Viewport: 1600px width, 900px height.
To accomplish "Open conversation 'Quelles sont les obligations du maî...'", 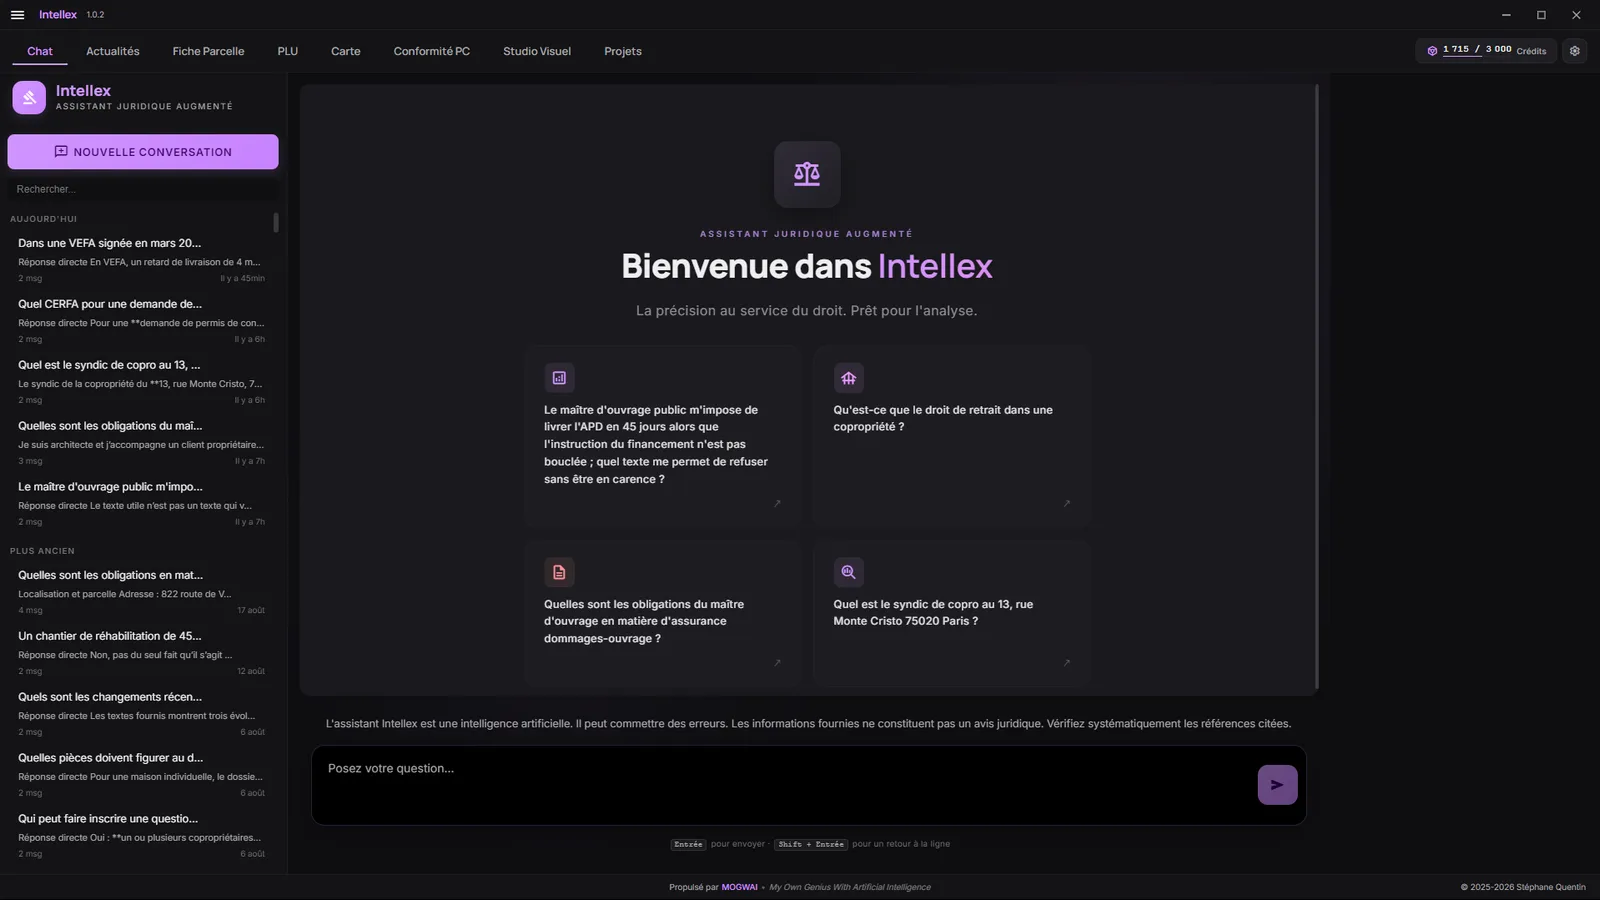I will click(x=141, y=443).
